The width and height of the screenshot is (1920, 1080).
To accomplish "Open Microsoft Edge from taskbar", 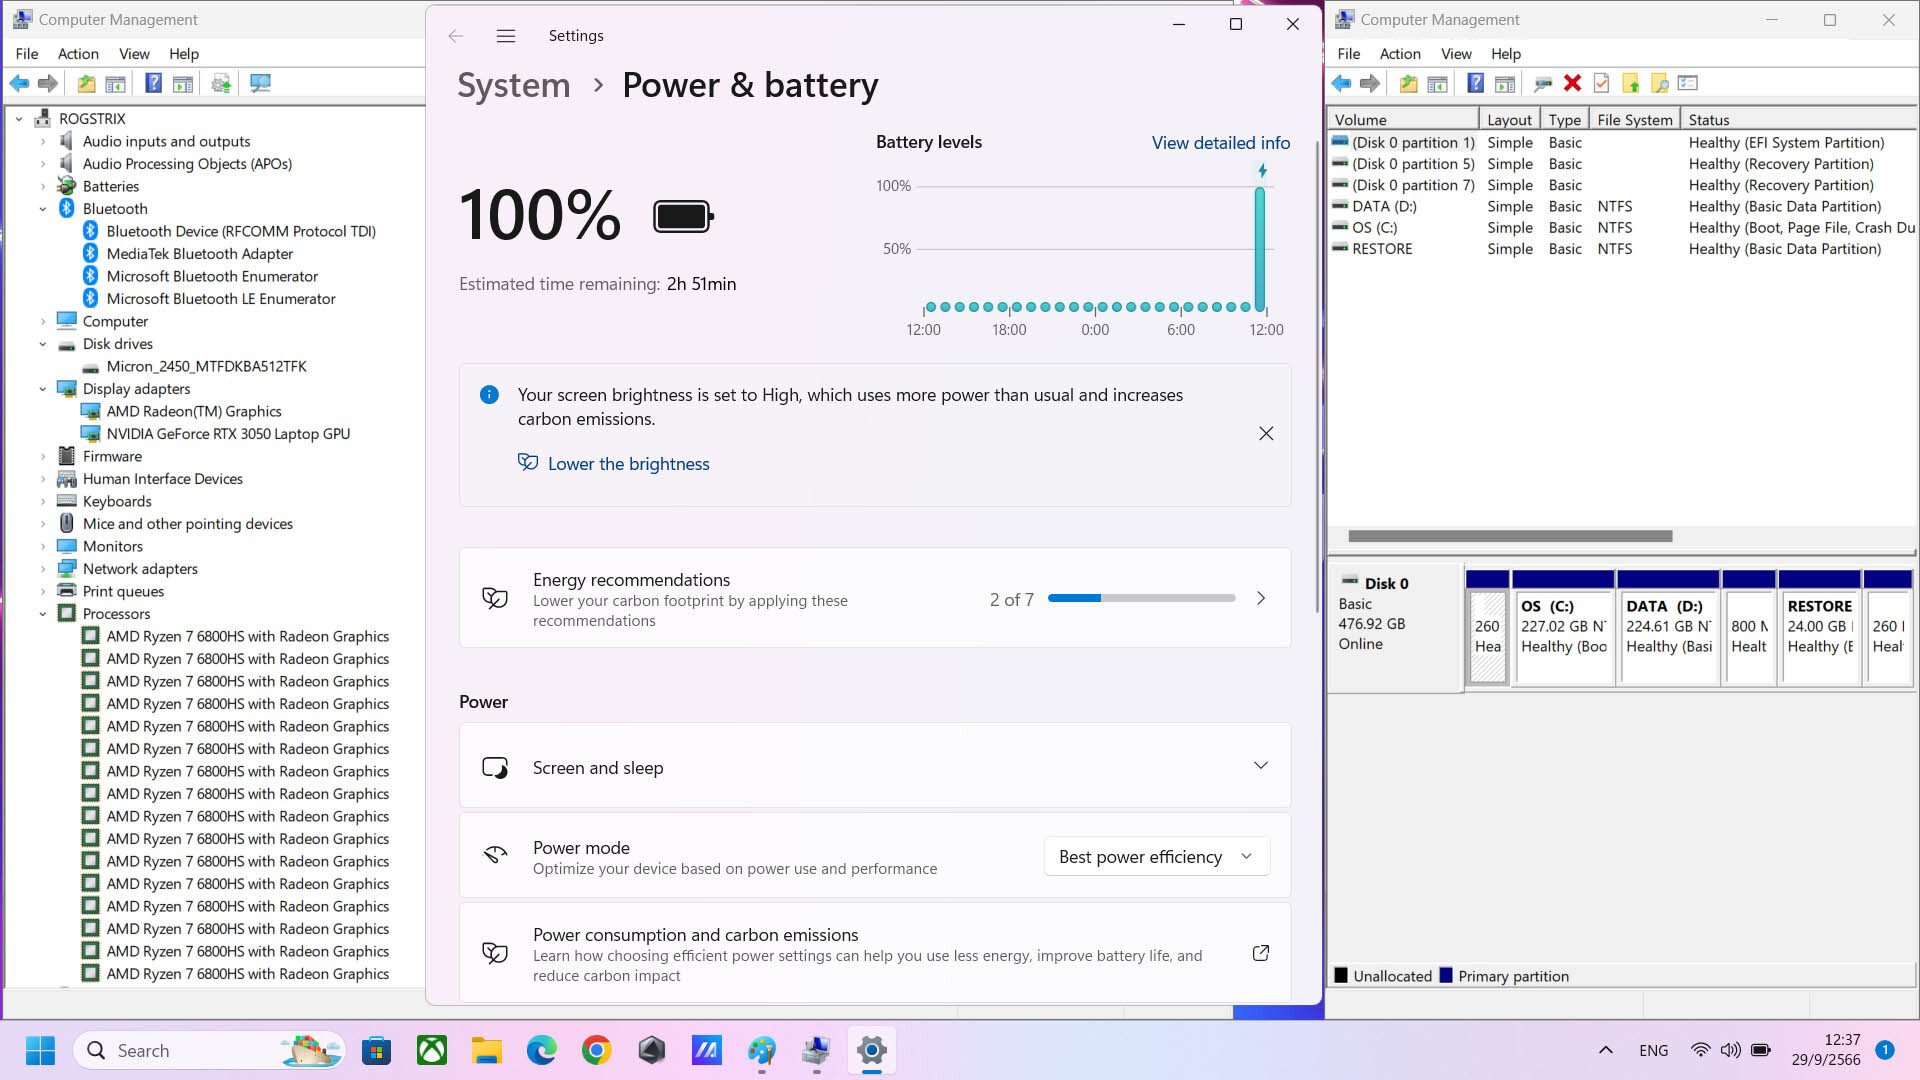I will click(x=542, y=1050).
